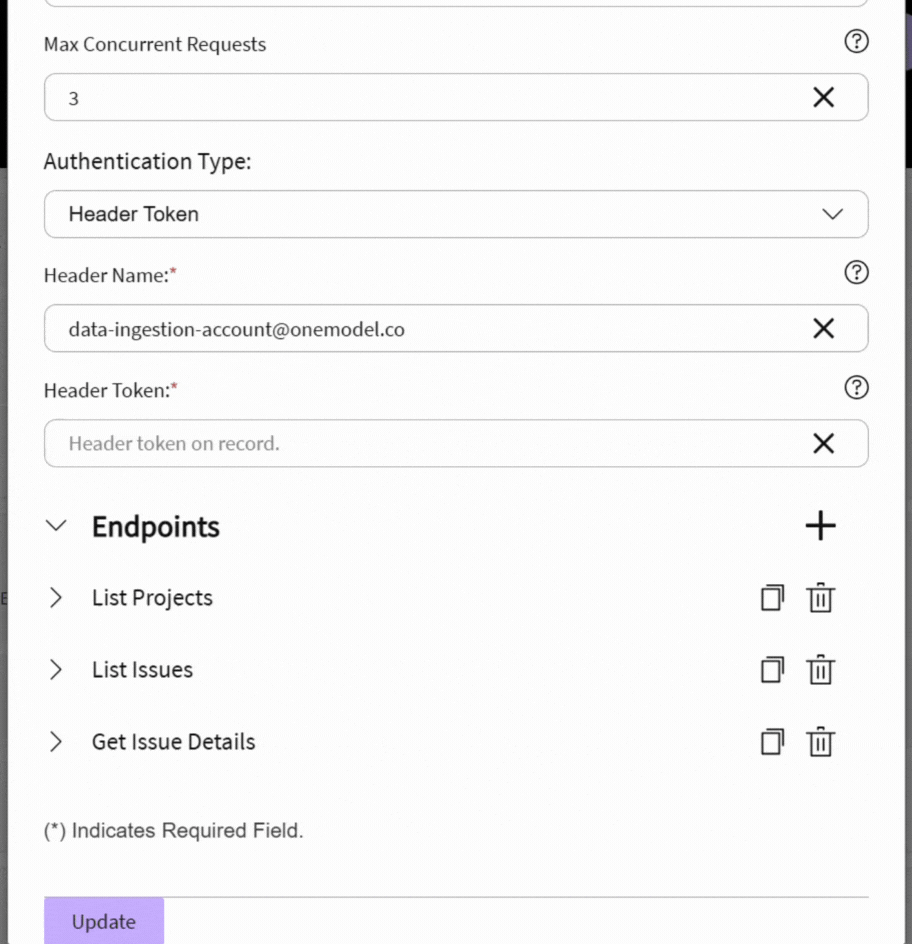Clear the Header Token field

[823, 443]
